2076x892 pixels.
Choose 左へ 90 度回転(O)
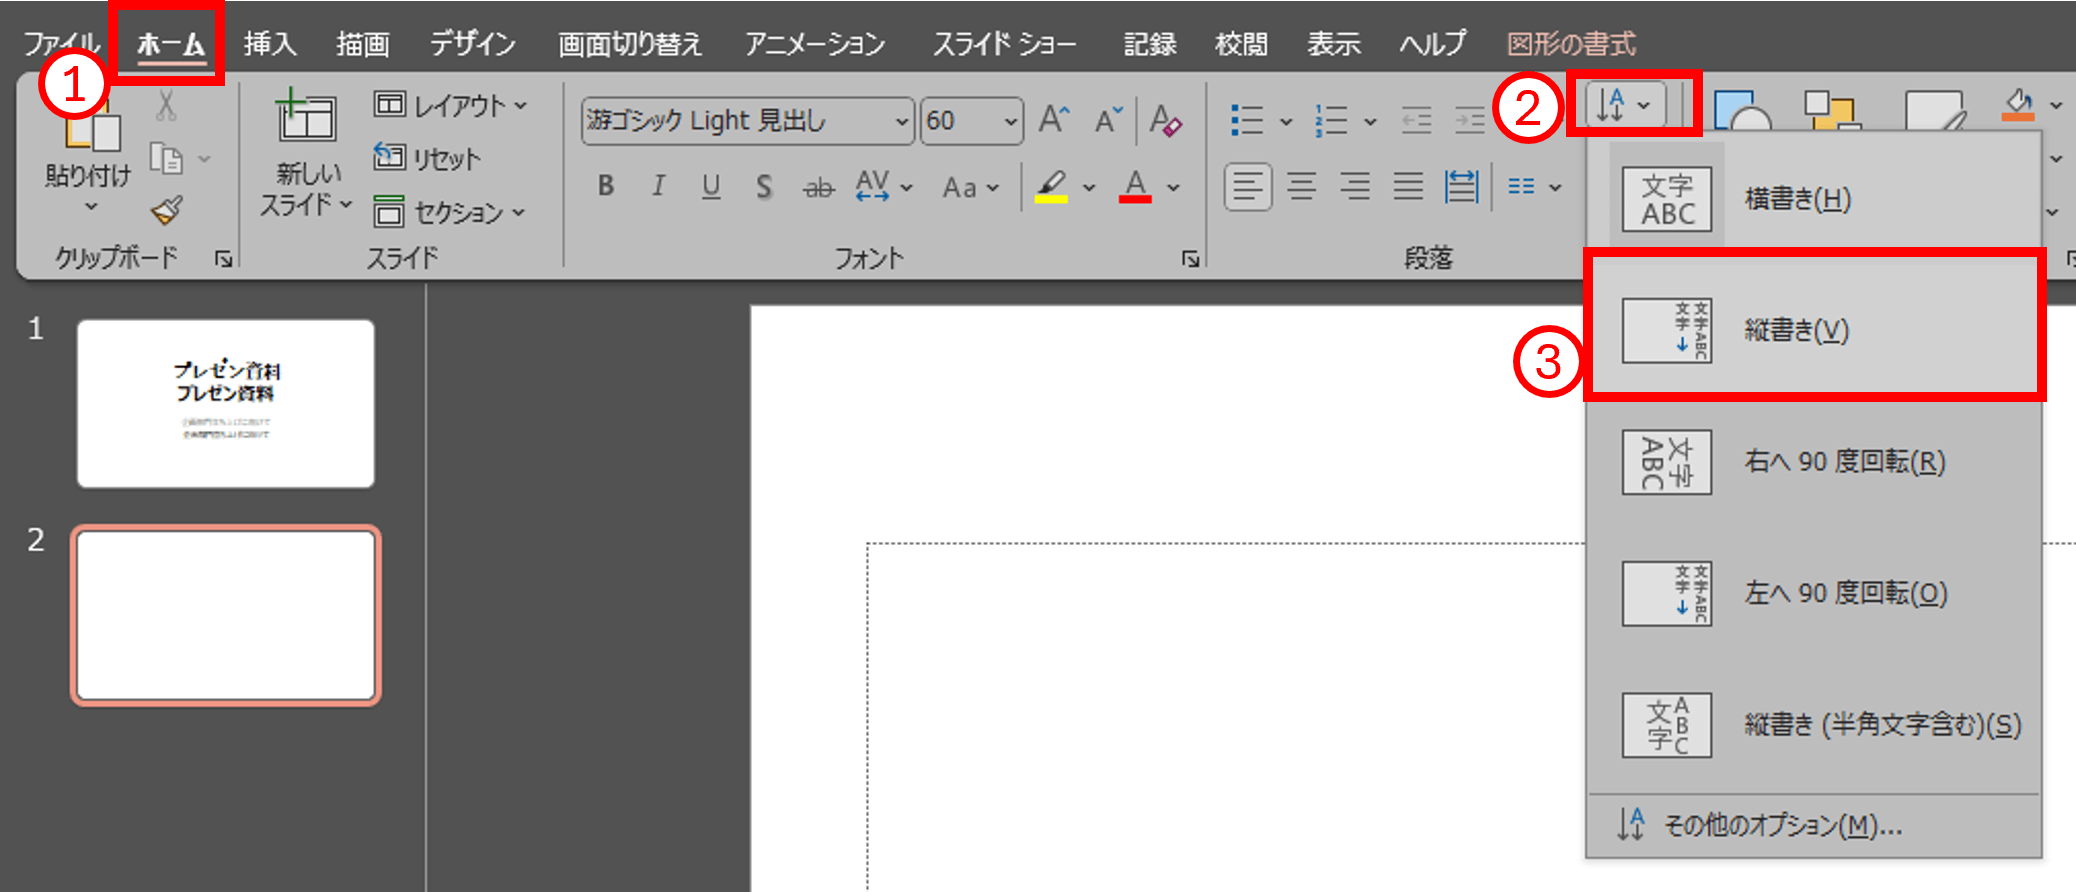[1812, 593]
